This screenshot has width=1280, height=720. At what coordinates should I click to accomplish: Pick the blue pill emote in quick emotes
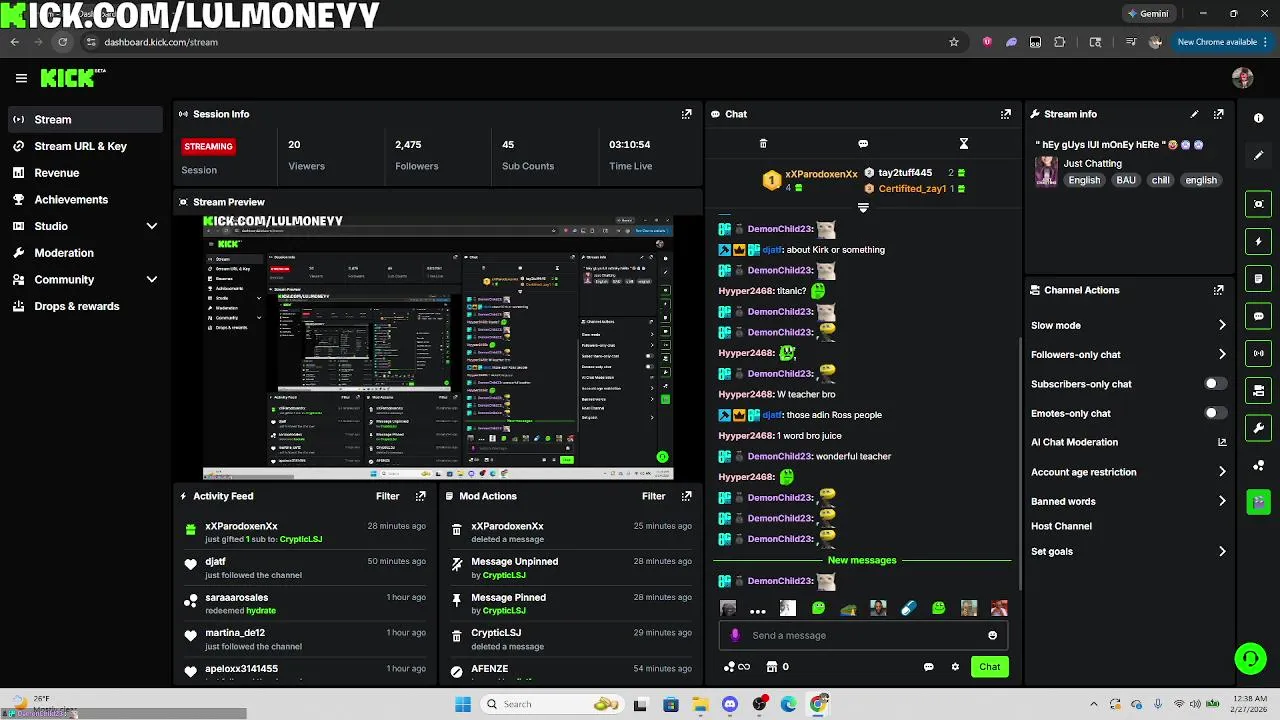pyautogui.click(x=908, y=608)
